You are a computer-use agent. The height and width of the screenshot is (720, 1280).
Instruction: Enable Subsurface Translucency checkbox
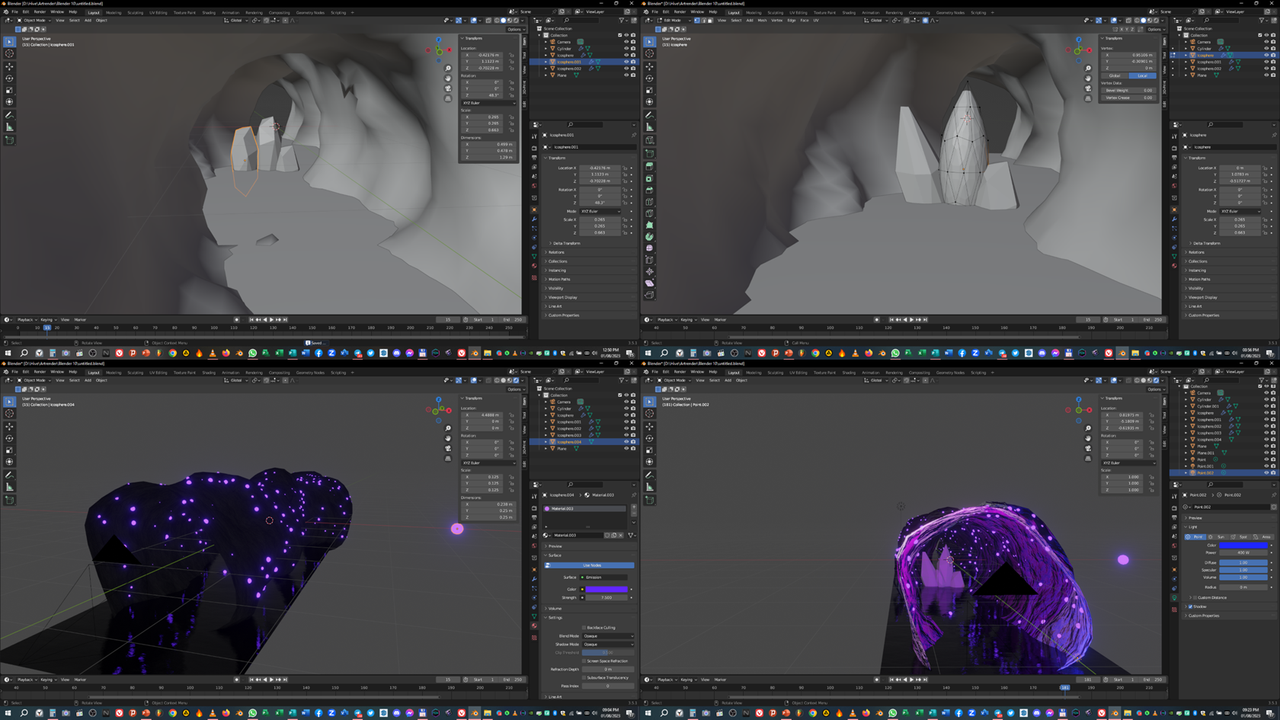(x=584, y=678)
